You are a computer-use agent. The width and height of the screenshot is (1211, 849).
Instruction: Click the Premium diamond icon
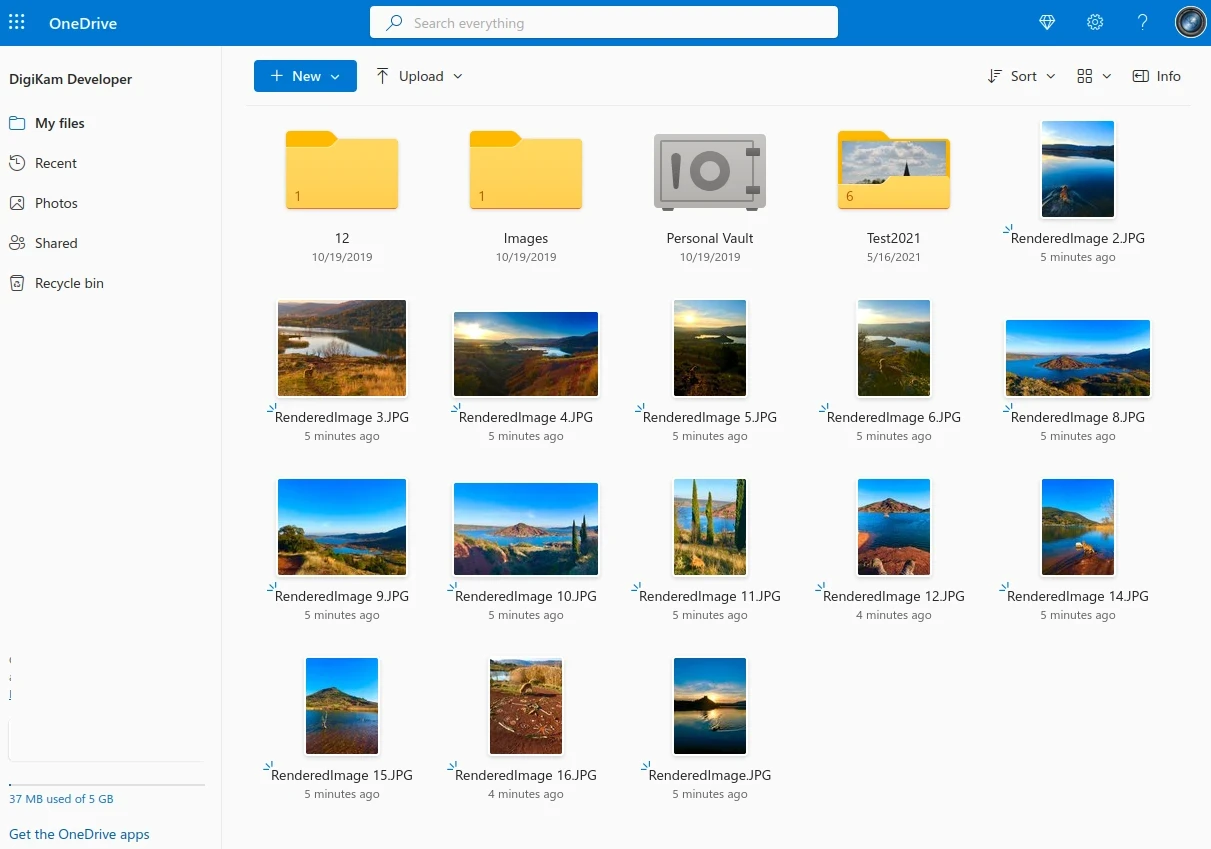(1047, 22)
